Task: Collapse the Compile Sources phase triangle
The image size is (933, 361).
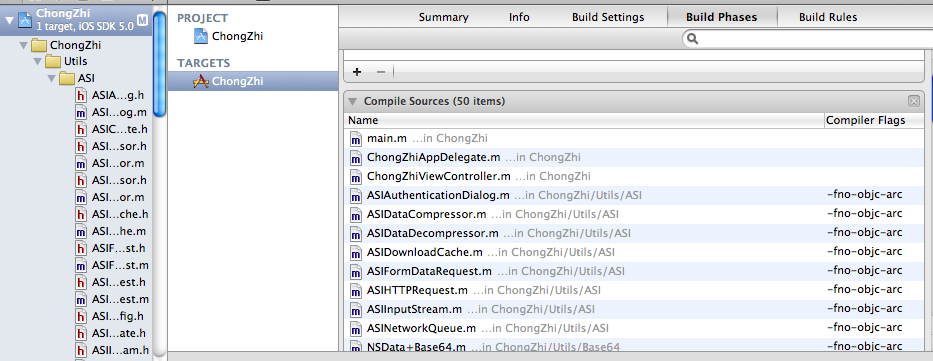Action: (x=353, y=101)
